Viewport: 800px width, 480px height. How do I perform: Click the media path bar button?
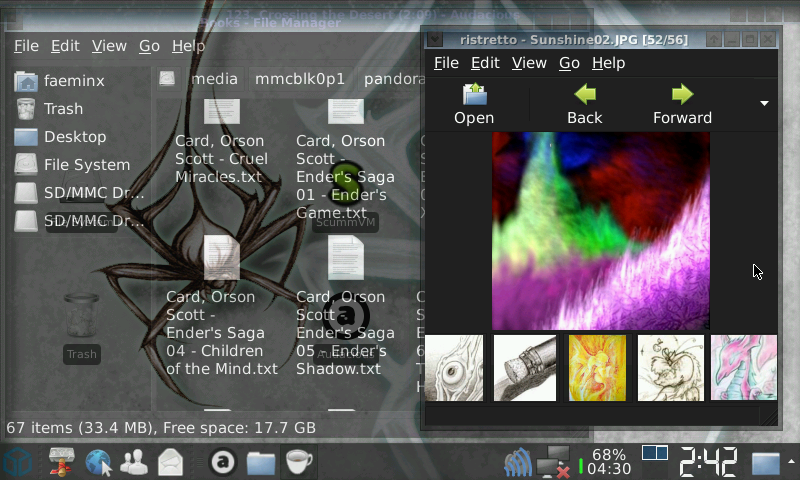tap(214, 78)
